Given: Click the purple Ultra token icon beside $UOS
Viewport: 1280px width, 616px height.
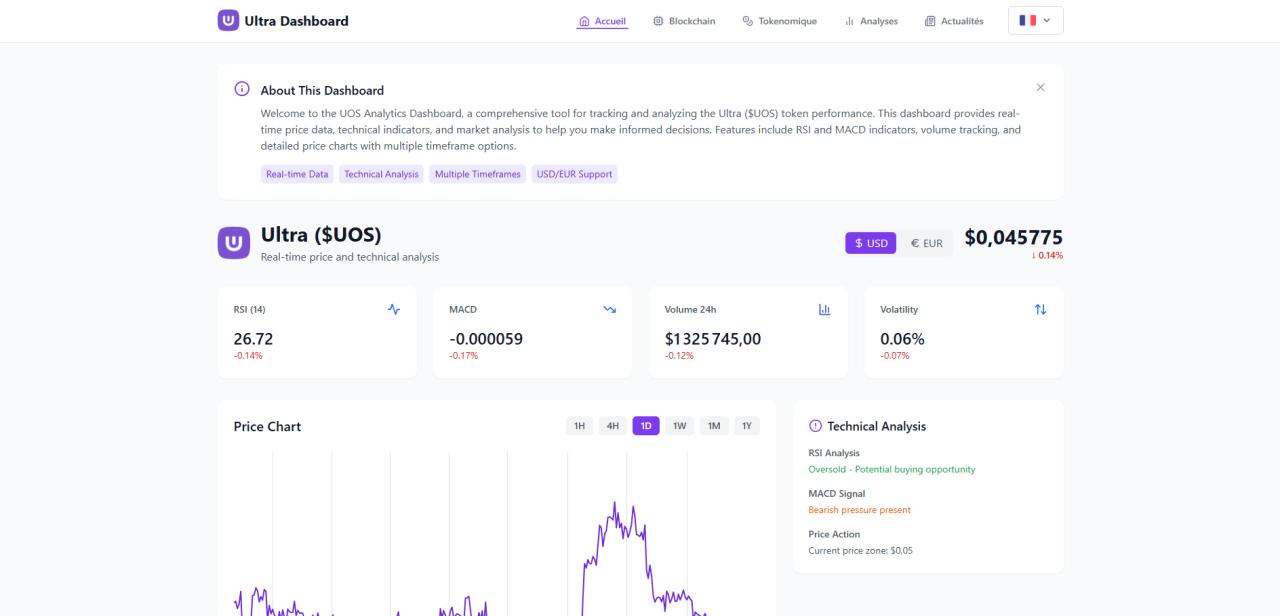Looking at the screenshot, I should 233,241.
